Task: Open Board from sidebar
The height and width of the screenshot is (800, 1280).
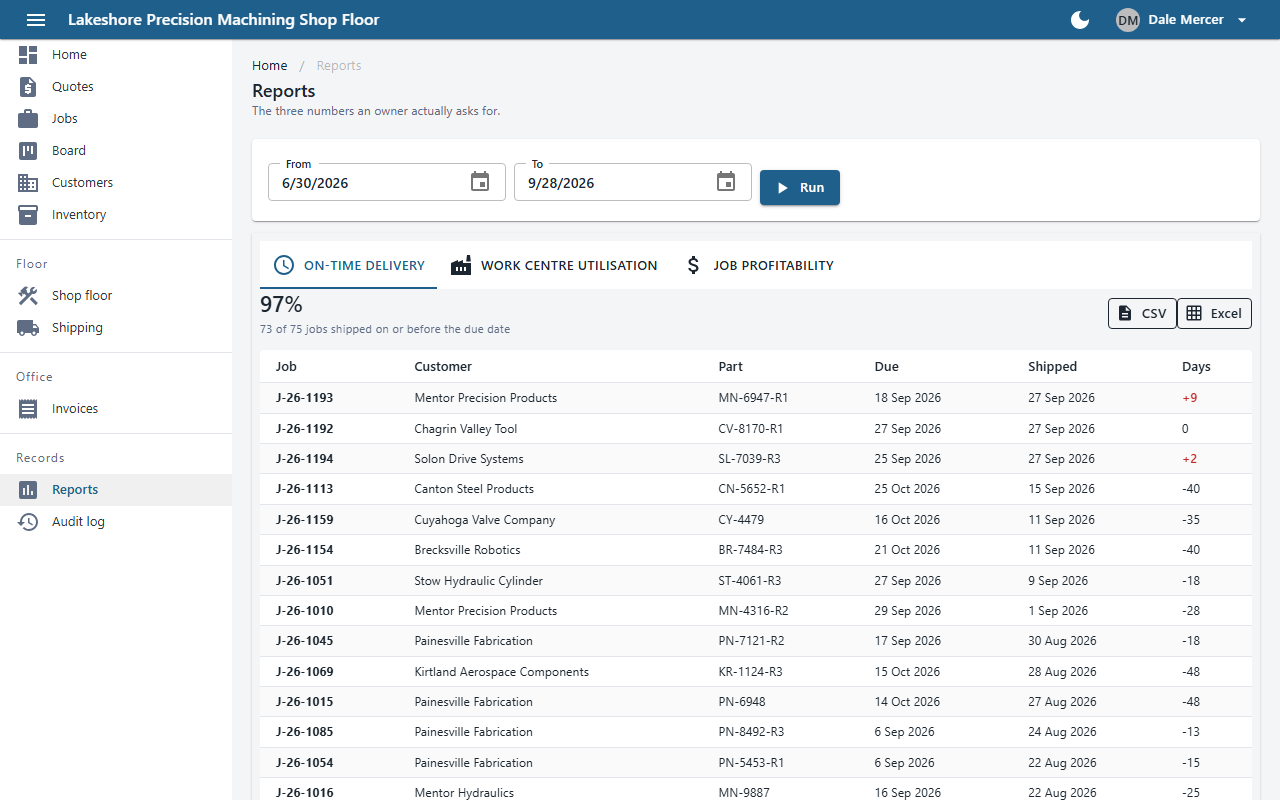Action: pos(116,151)
